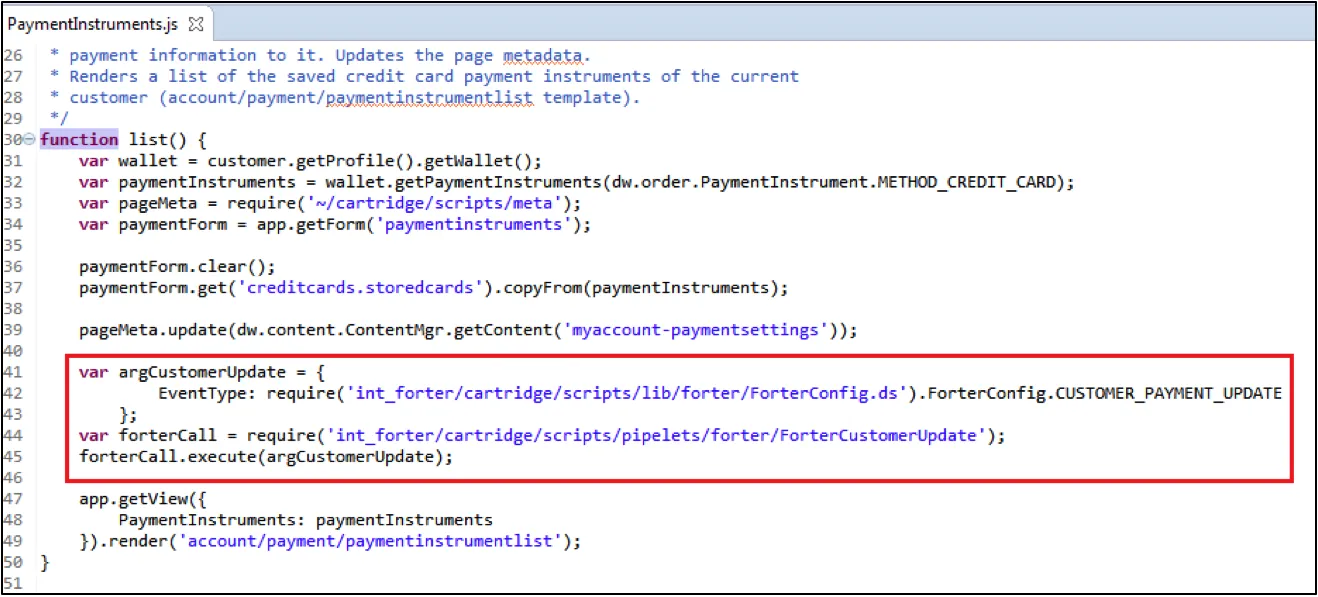Click line number 50 in the gutter

tap(14, 563)
